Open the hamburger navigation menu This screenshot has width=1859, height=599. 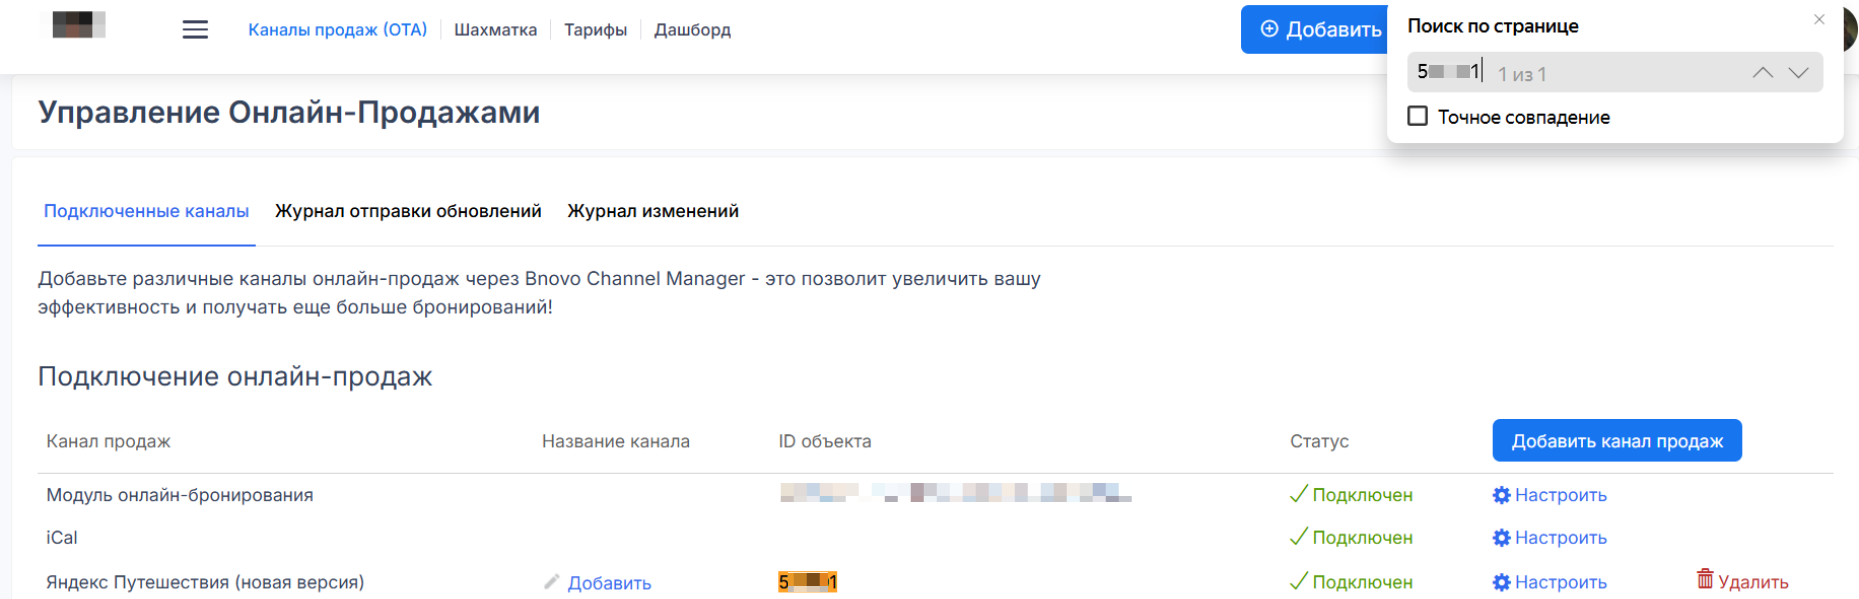click(x=195, y=30)
